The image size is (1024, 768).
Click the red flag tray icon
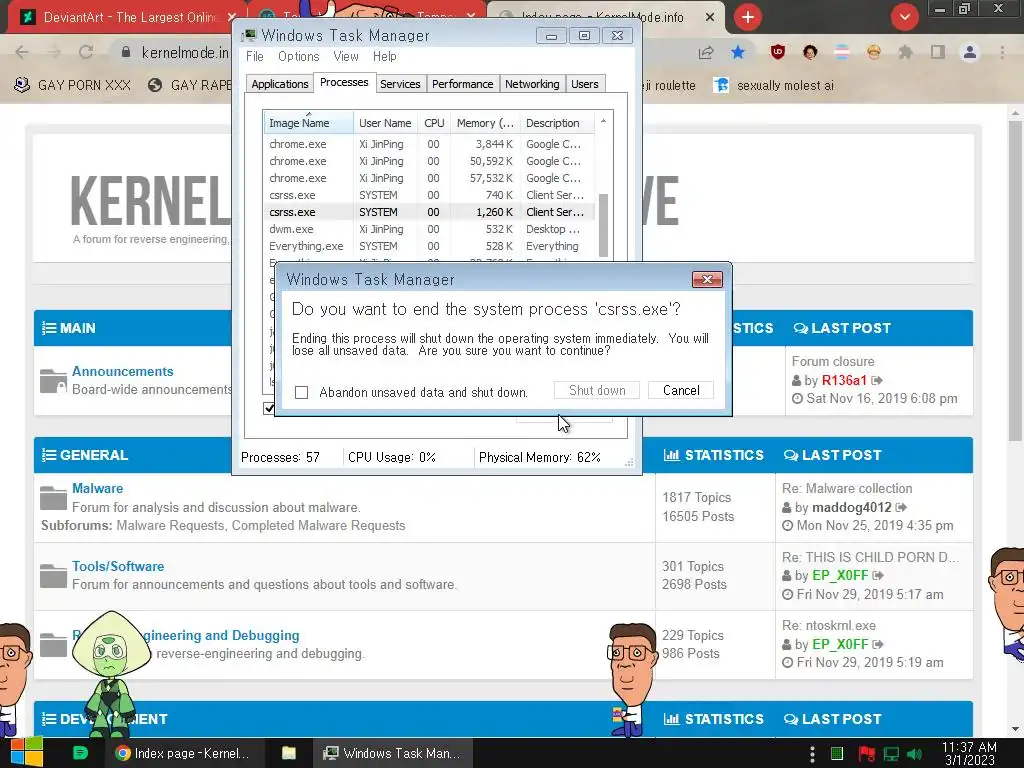[x=866, y=754]
